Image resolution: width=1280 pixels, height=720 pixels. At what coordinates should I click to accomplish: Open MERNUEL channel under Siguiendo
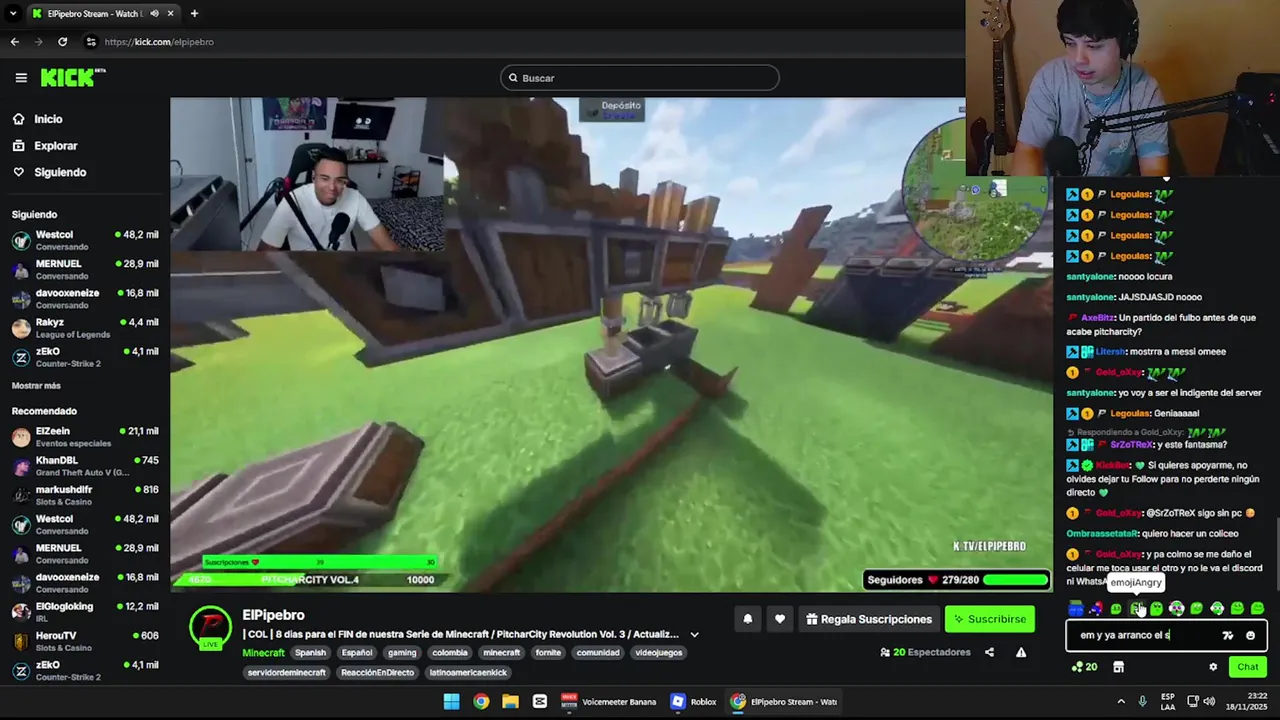(85, 270)
